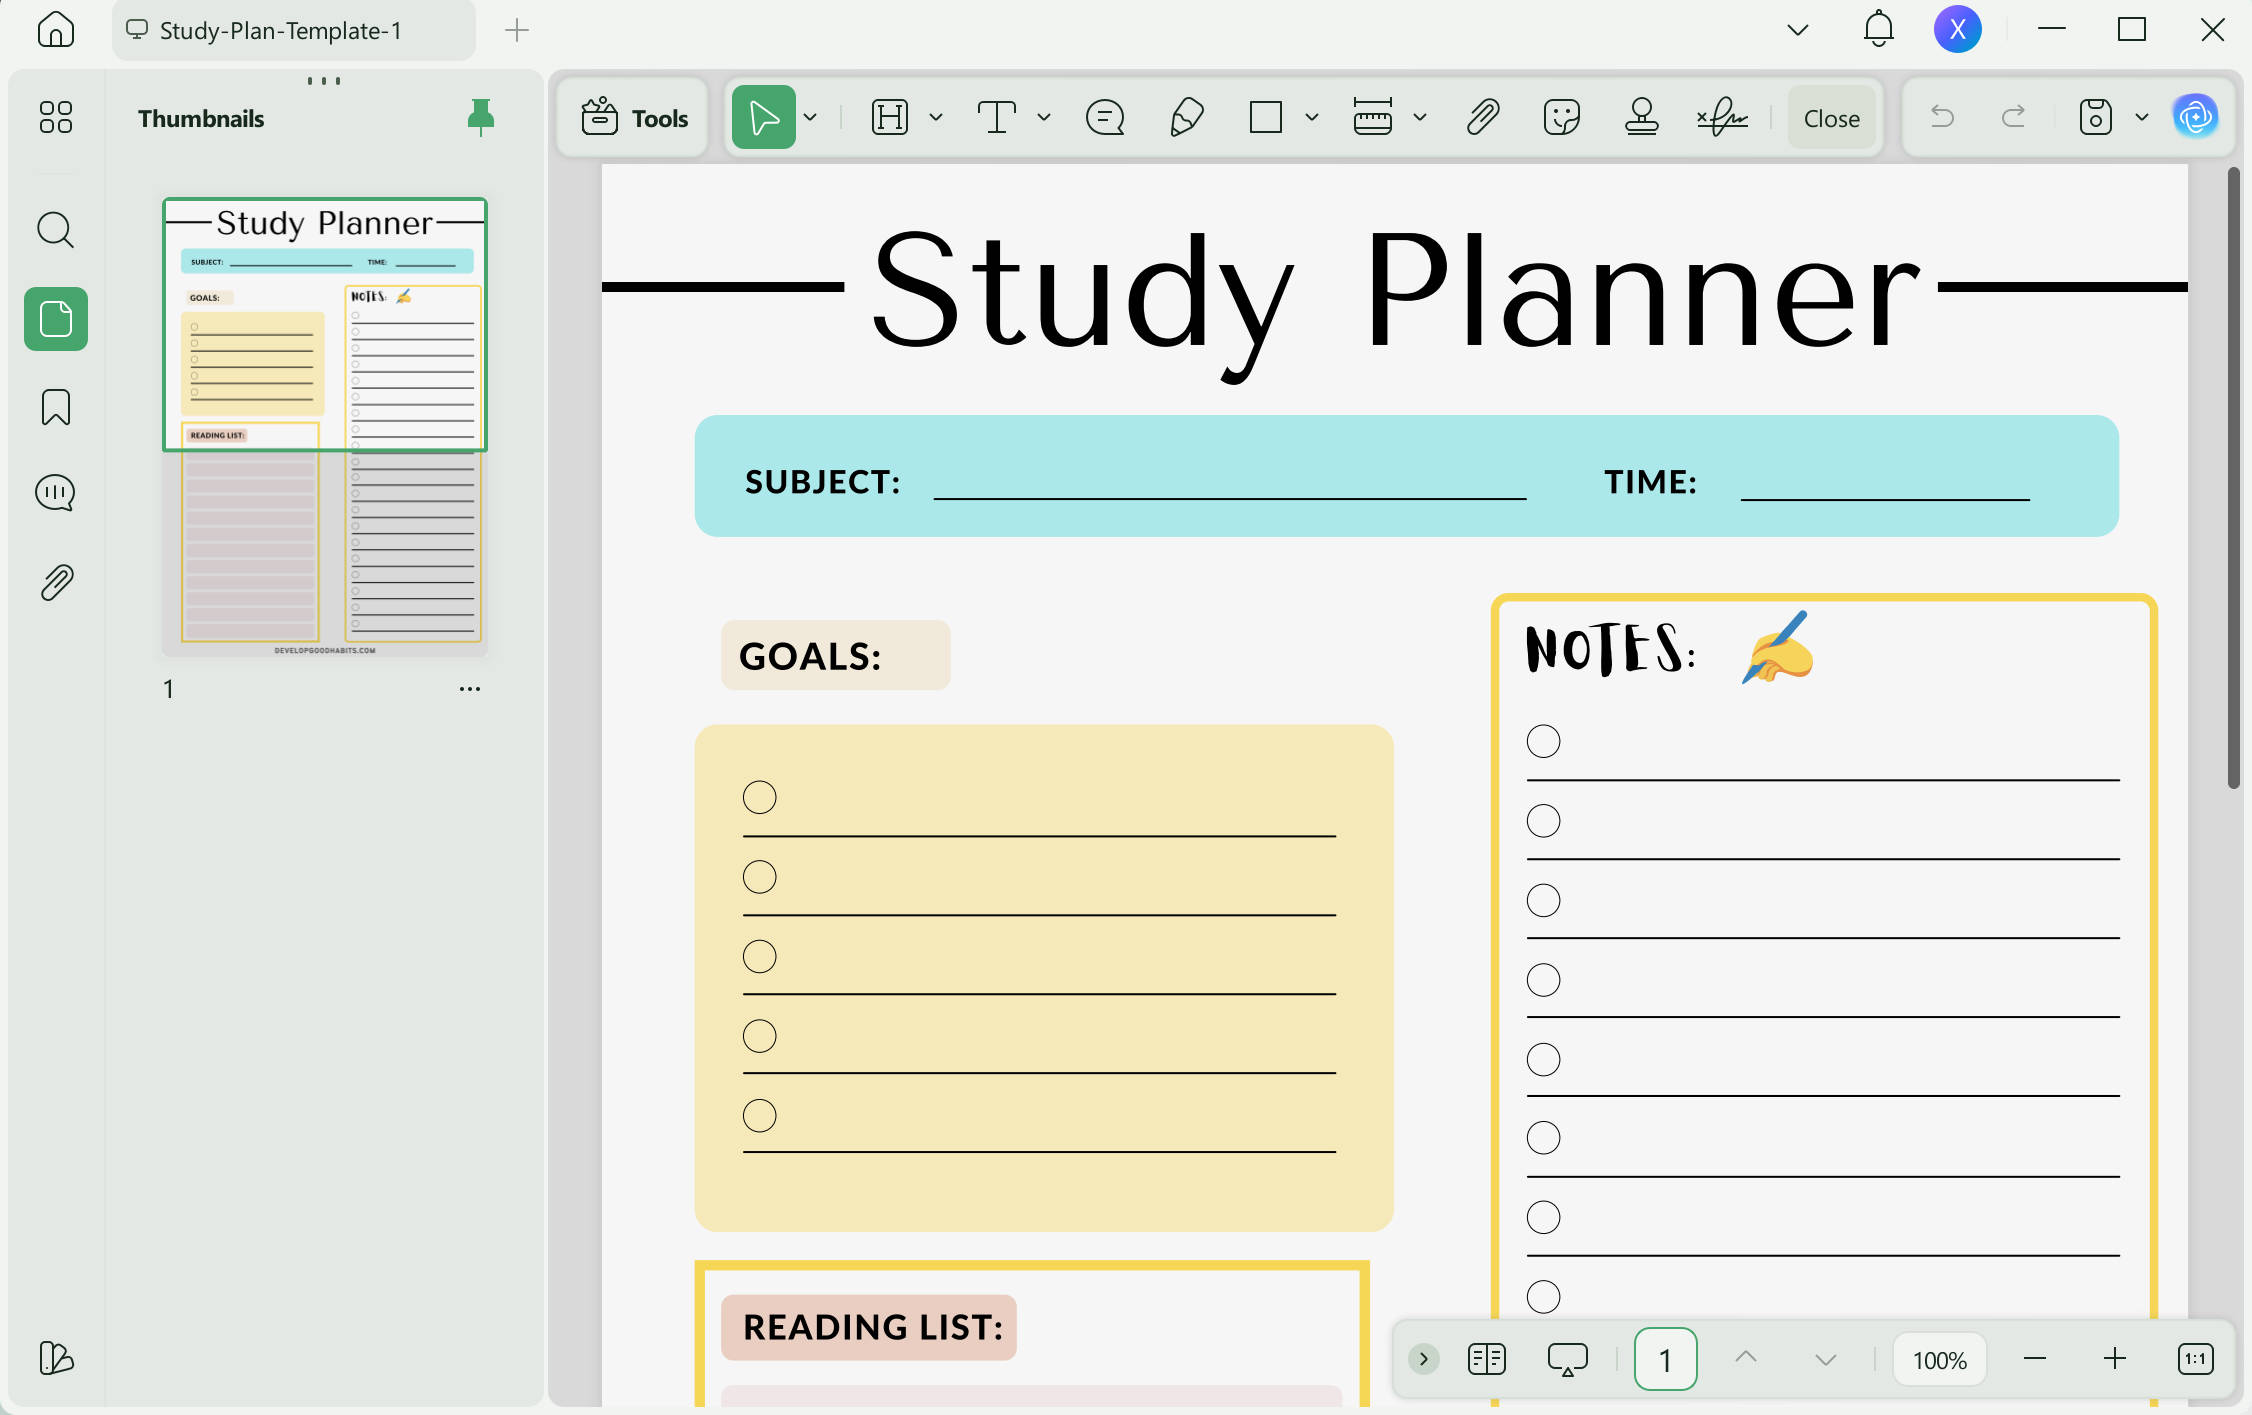Click the pen-and-book icon at the sidebar bottom
This screenshot has width=2252, height=1415.
pyautogui.click(x=56, y=1358)
